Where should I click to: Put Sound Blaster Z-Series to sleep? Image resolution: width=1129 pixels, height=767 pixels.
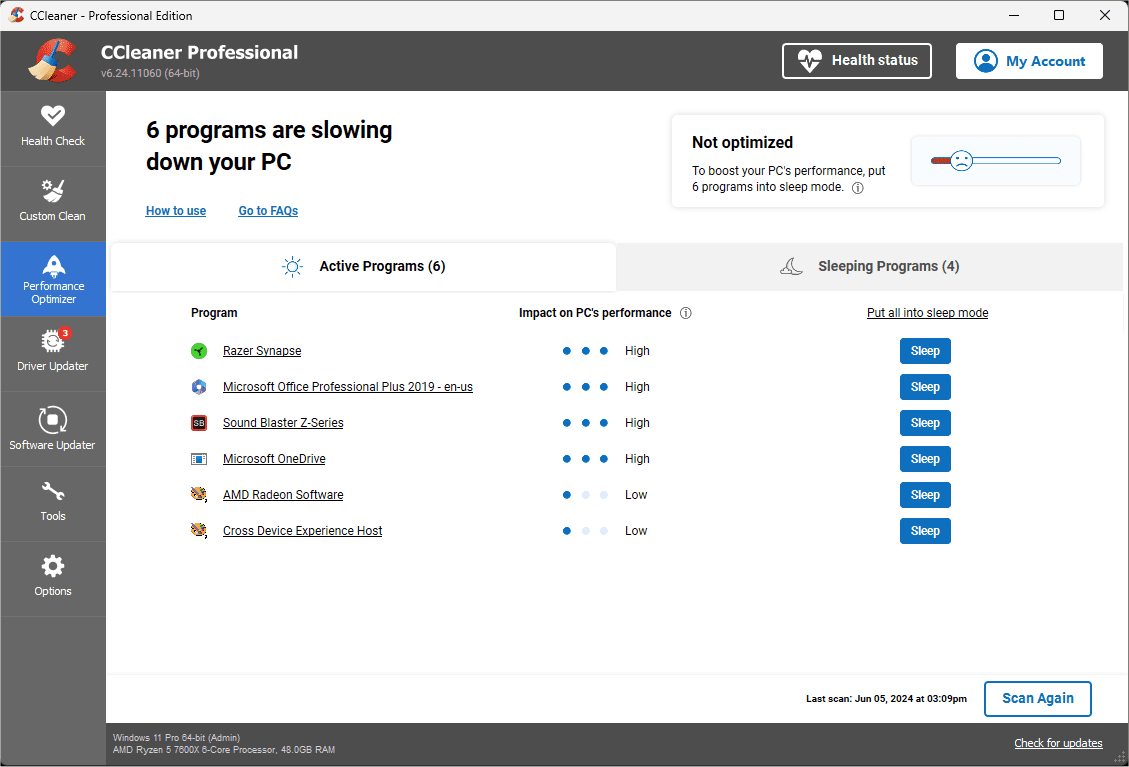(924, 423)
